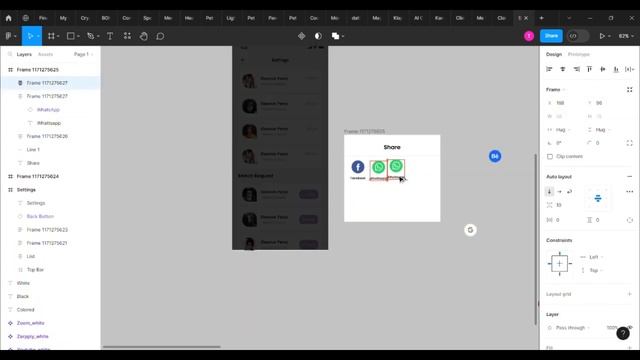Click the resize to fit icon beside Frame
Viewport: 640px width, 360px height.
point(629,89)
